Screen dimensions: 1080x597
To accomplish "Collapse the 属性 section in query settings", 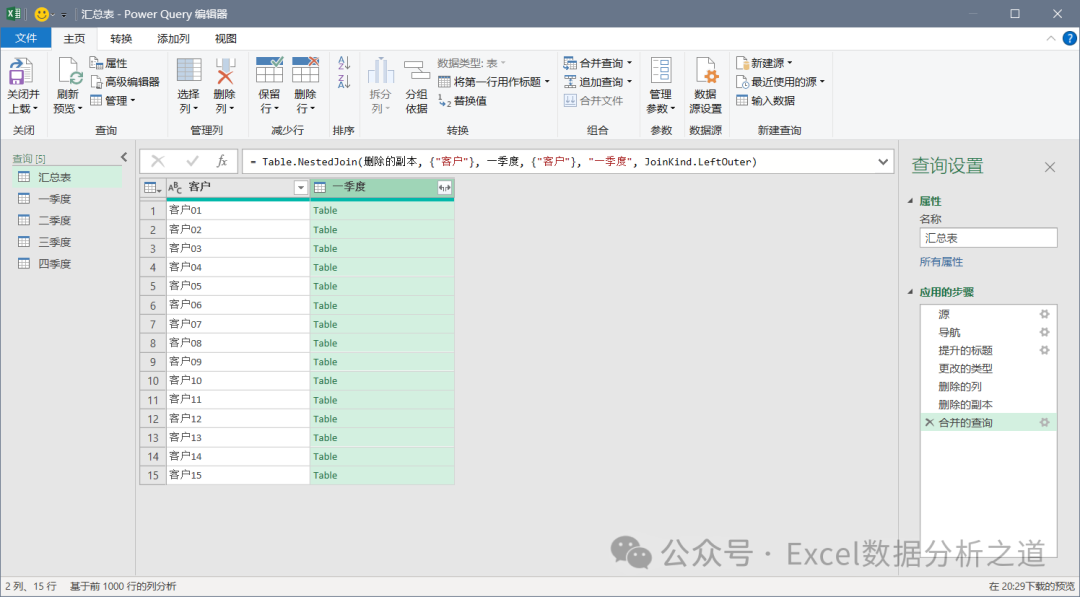I will tap(911, 201).
